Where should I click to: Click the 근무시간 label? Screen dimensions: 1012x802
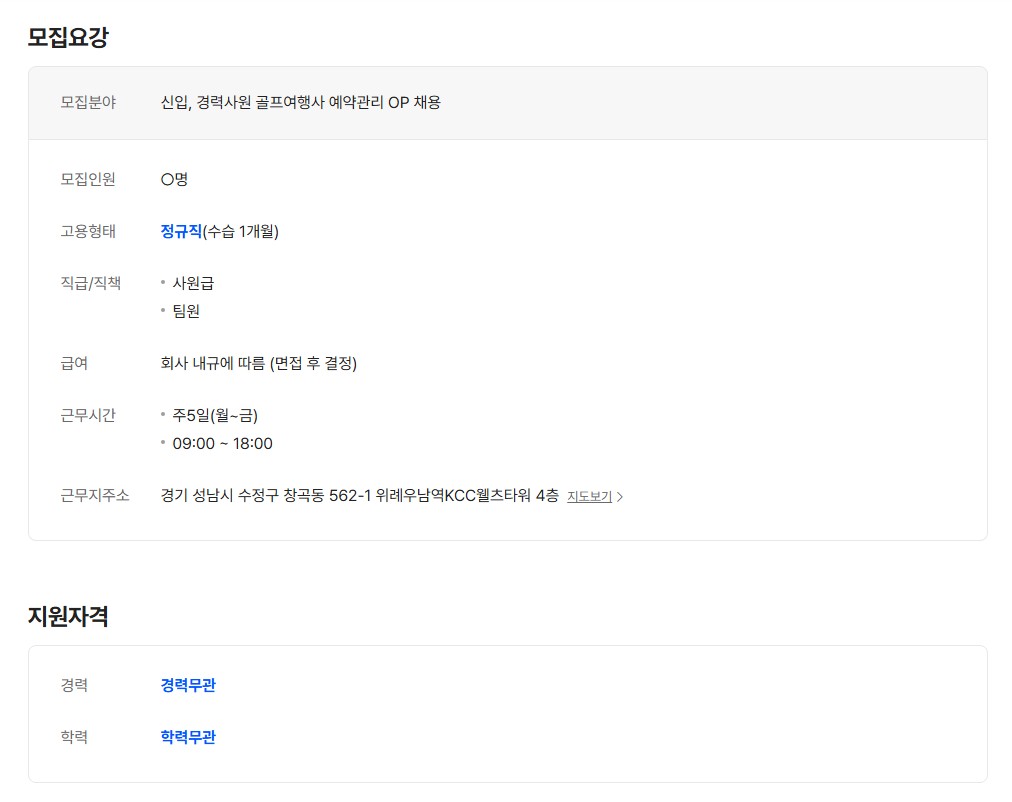click(x=88, y=415)
